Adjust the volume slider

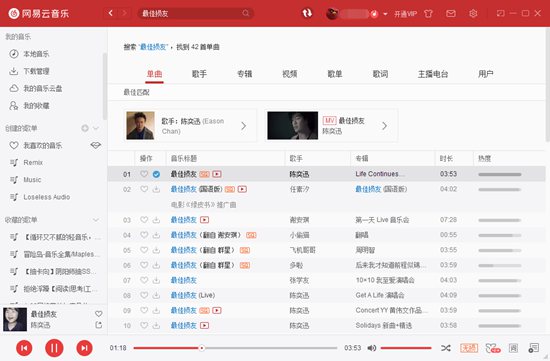click(406, 348)
